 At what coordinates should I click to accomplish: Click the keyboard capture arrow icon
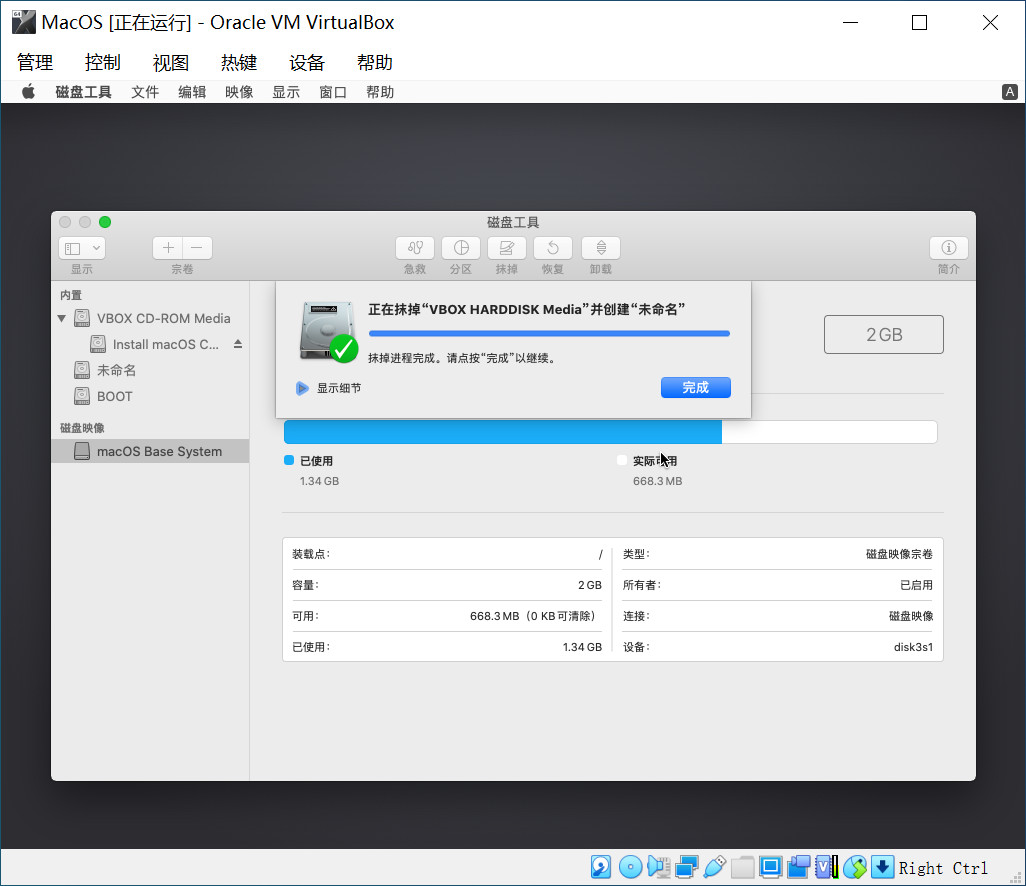pyautogui.click(x=882, y=867)
